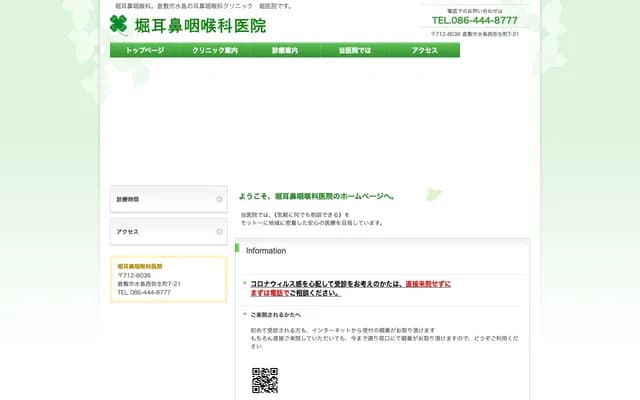Go to トップページ in navigation bar
This screenshot has width=640, height=400.
145,50
